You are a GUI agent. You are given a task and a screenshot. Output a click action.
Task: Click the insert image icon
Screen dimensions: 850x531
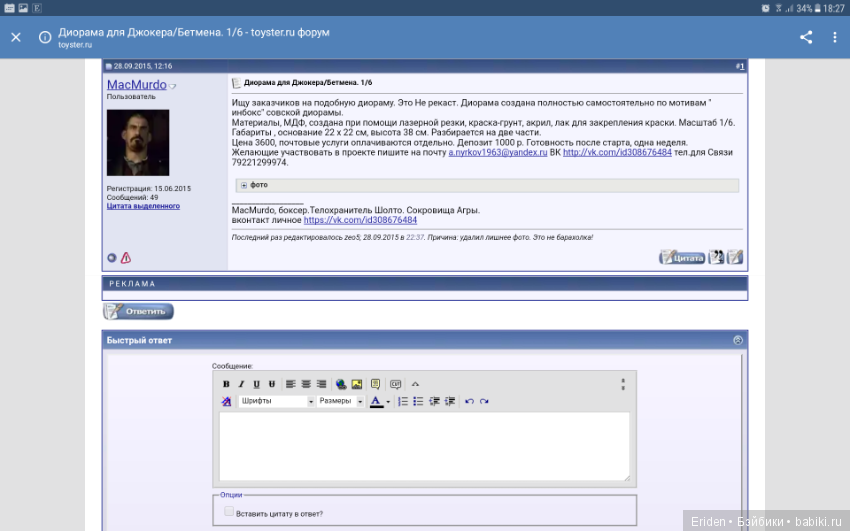click(x=356, y=384)
